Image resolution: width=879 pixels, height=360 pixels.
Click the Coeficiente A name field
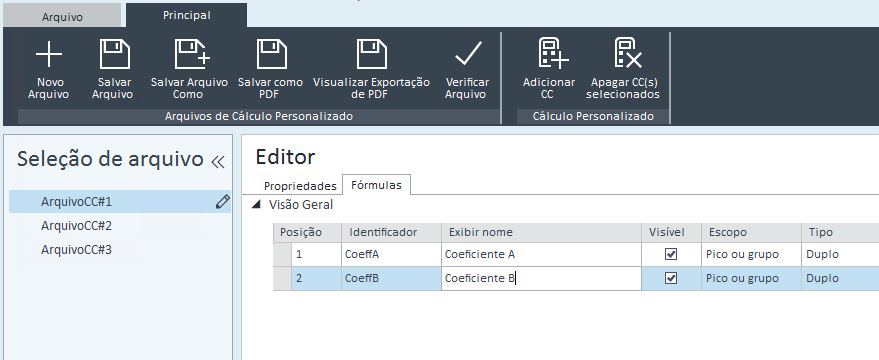(x=541, y=255)
